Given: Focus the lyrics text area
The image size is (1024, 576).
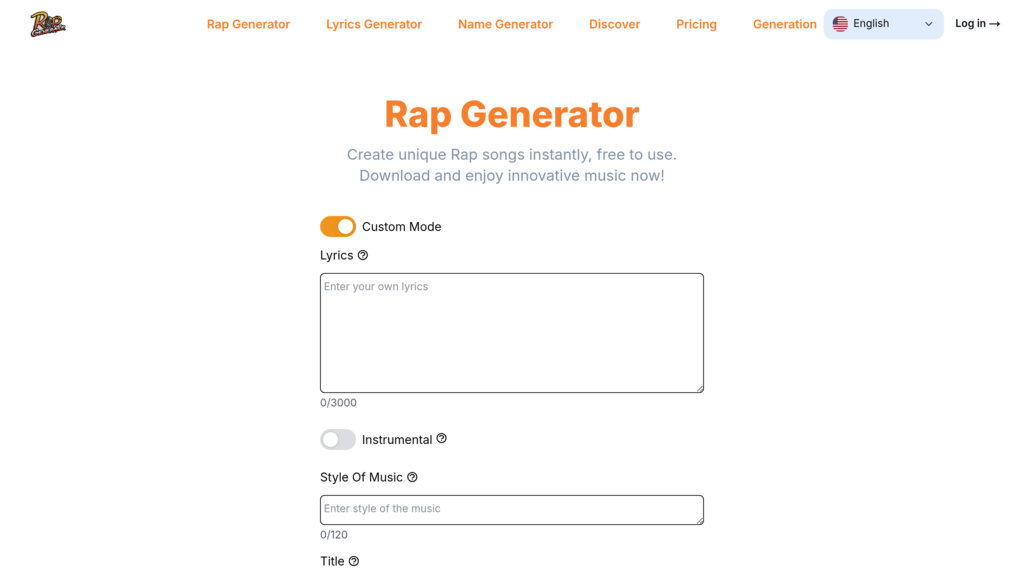Looking at the screenshot, I should click(x=511, y=333).
